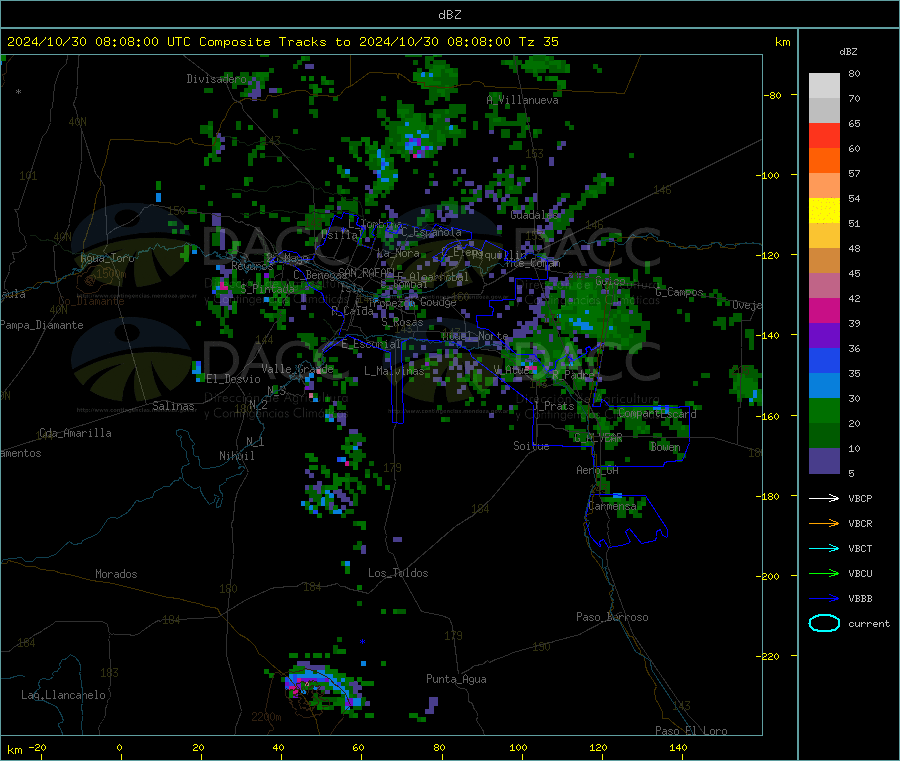Click the white asterisk marker near top-left
Viewport: 900px width, 761px height.
click(19, 92)
